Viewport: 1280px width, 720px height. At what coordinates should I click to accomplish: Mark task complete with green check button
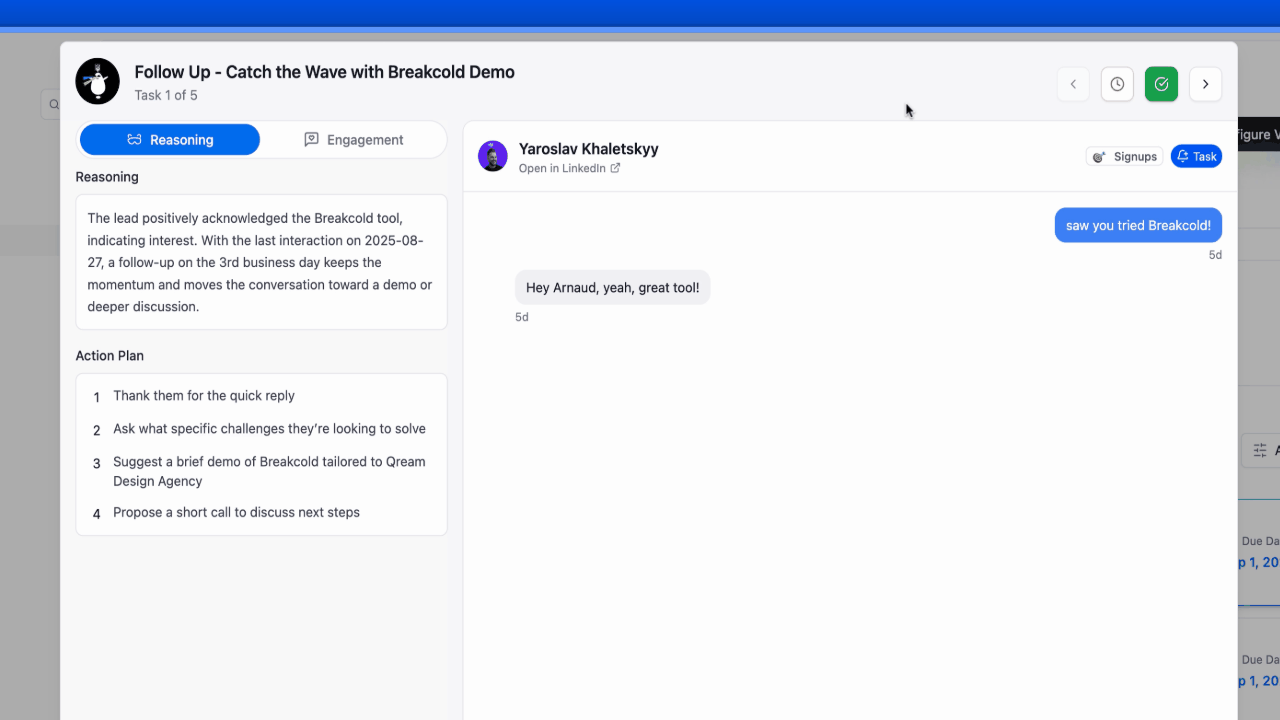click(x=1161, y=84)
